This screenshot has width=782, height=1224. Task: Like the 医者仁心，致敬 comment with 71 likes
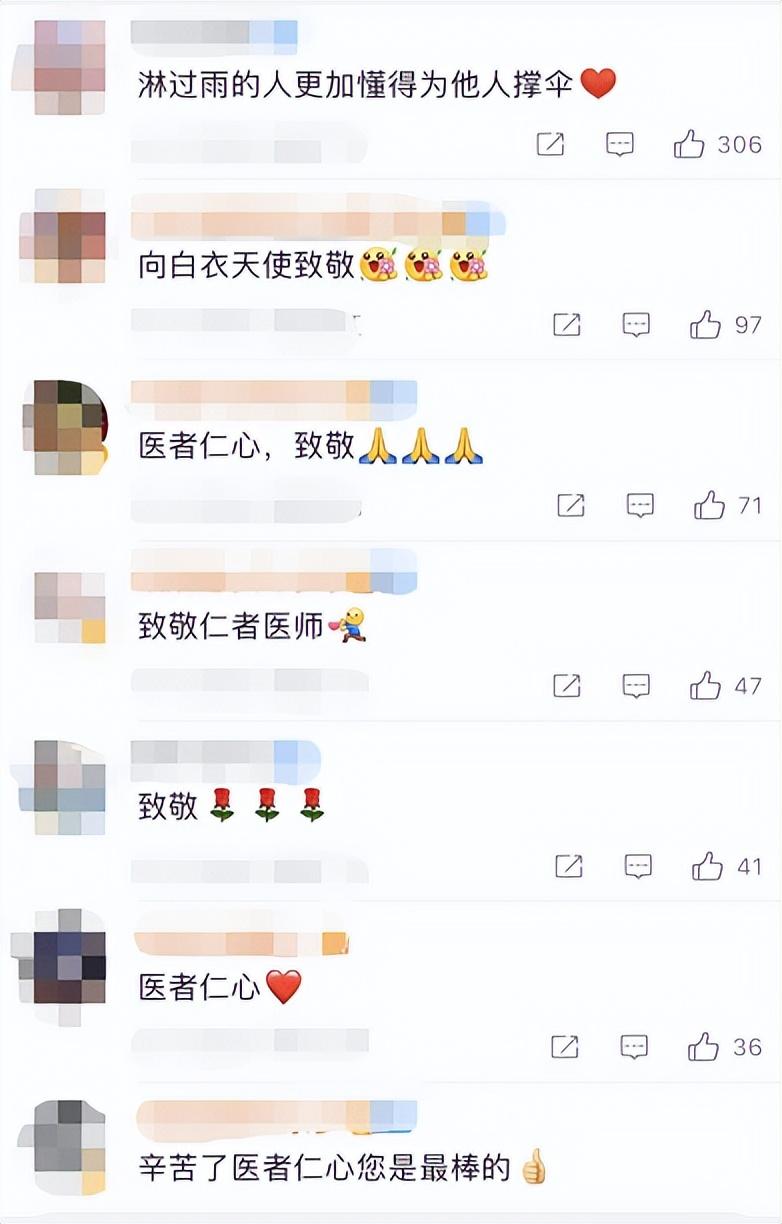[x=728, y=505]
